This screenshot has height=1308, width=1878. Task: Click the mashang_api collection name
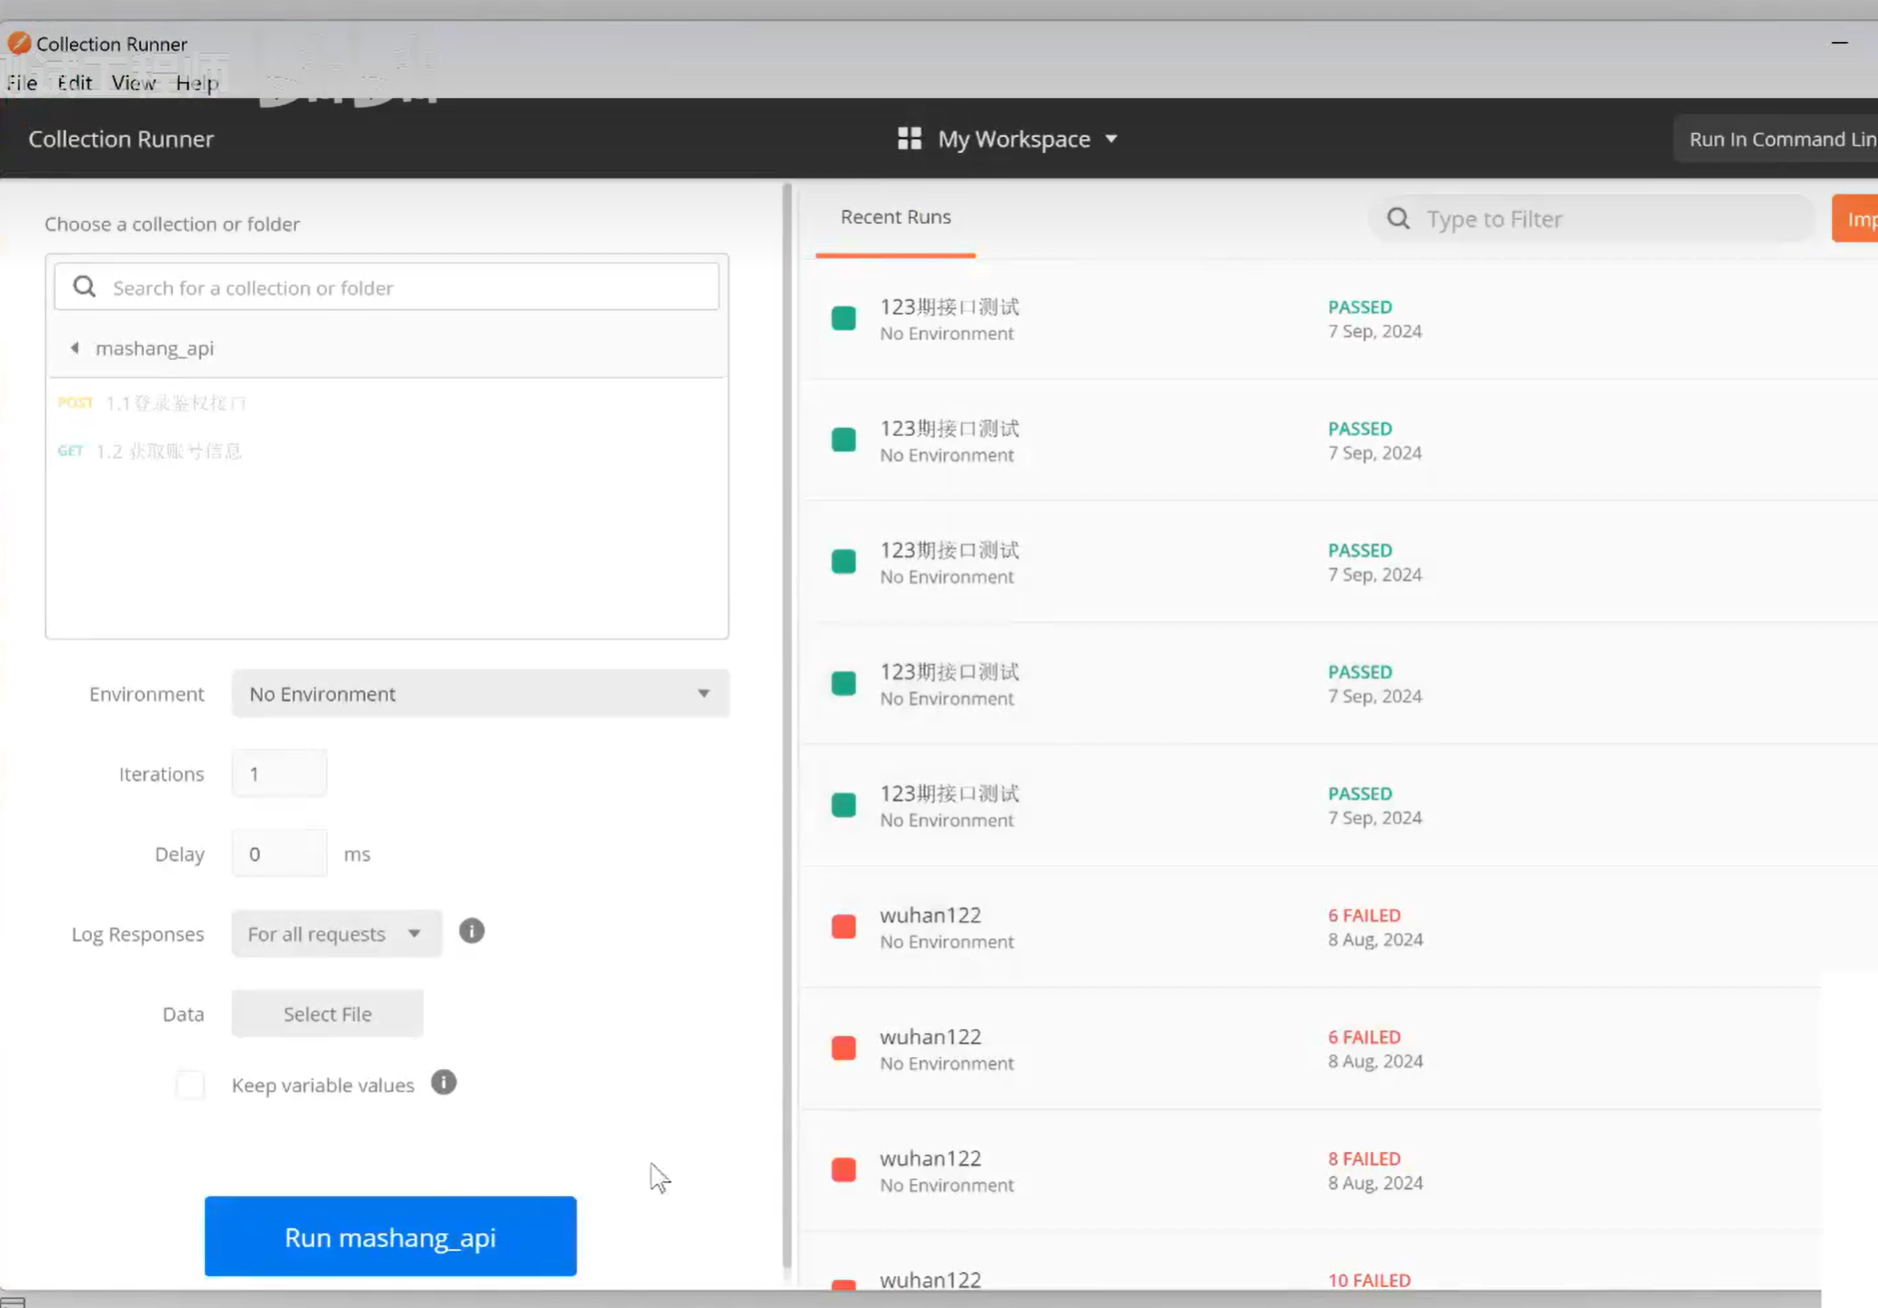point(155,348)
